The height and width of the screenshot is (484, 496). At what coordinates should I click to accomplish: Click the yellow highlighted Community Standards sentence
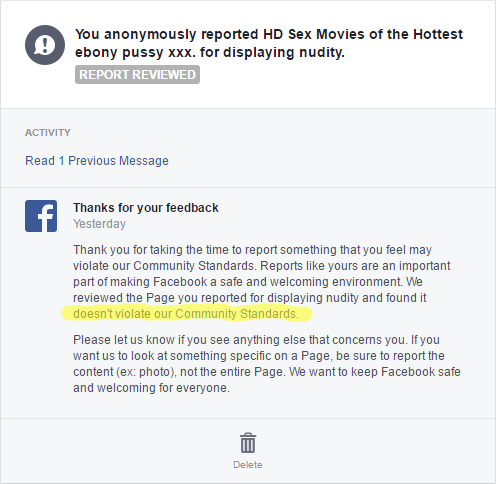click(x=186, y=314)
